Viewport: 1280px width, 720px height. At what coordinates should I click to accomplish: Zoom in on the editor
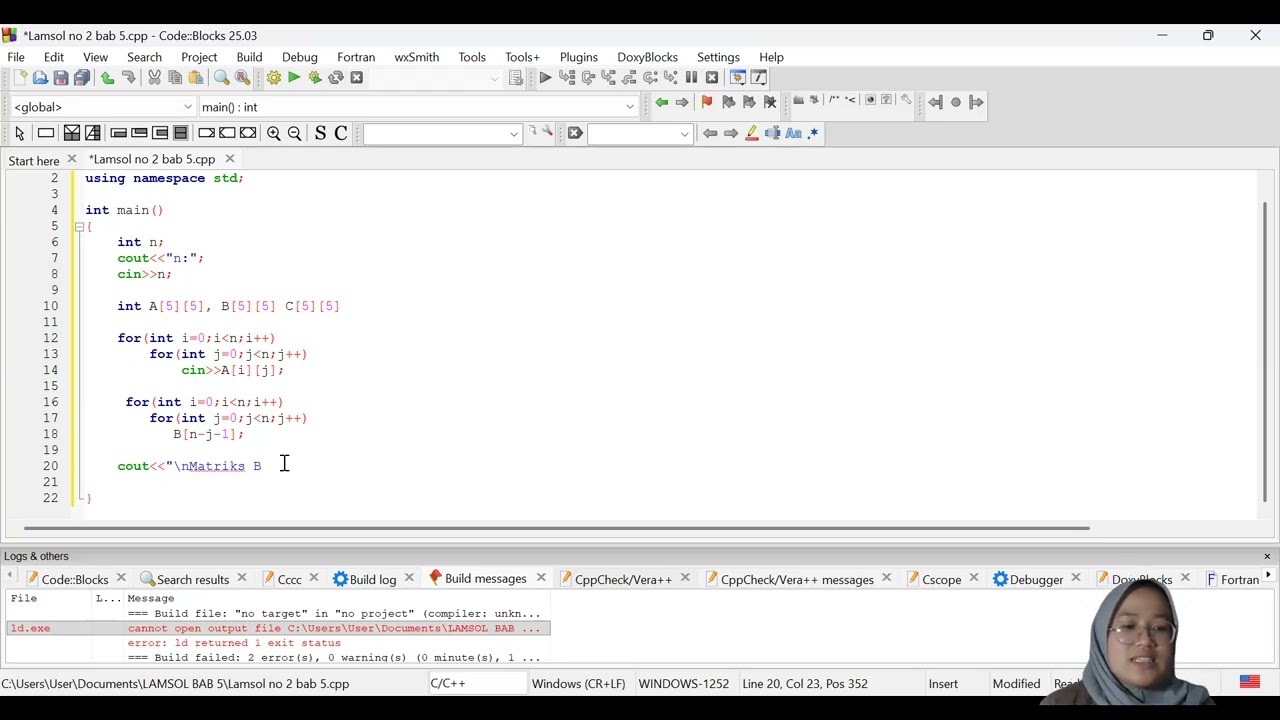point(273,134)
